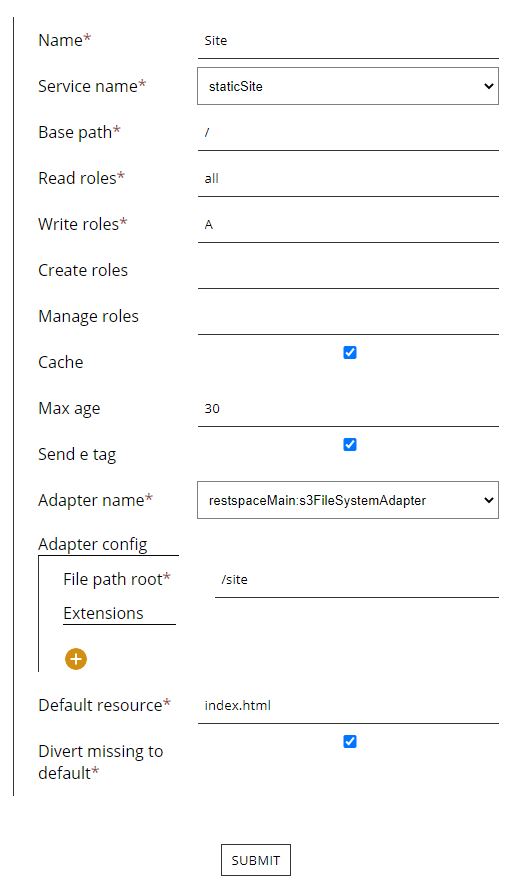
Task: Select the Cache field label
Action: 61,362
